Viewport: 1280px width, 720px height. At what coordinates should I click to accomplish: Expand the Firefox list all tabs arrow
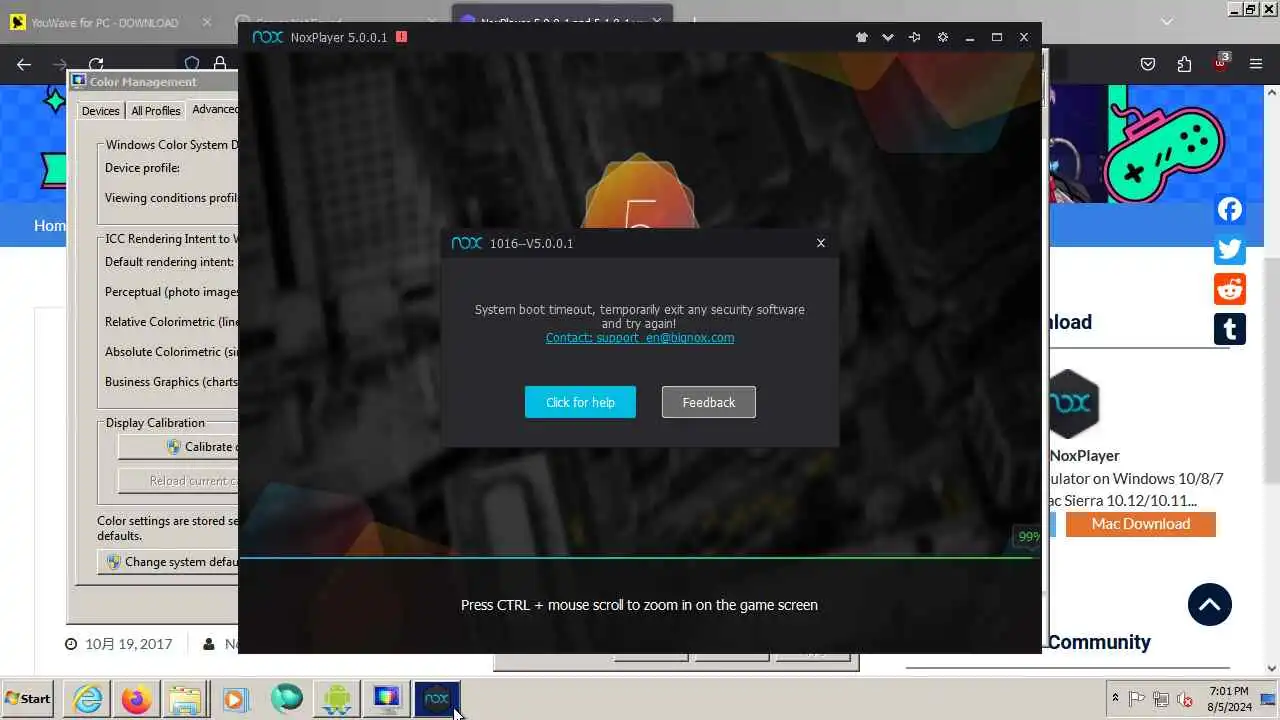coord(1166,21)
